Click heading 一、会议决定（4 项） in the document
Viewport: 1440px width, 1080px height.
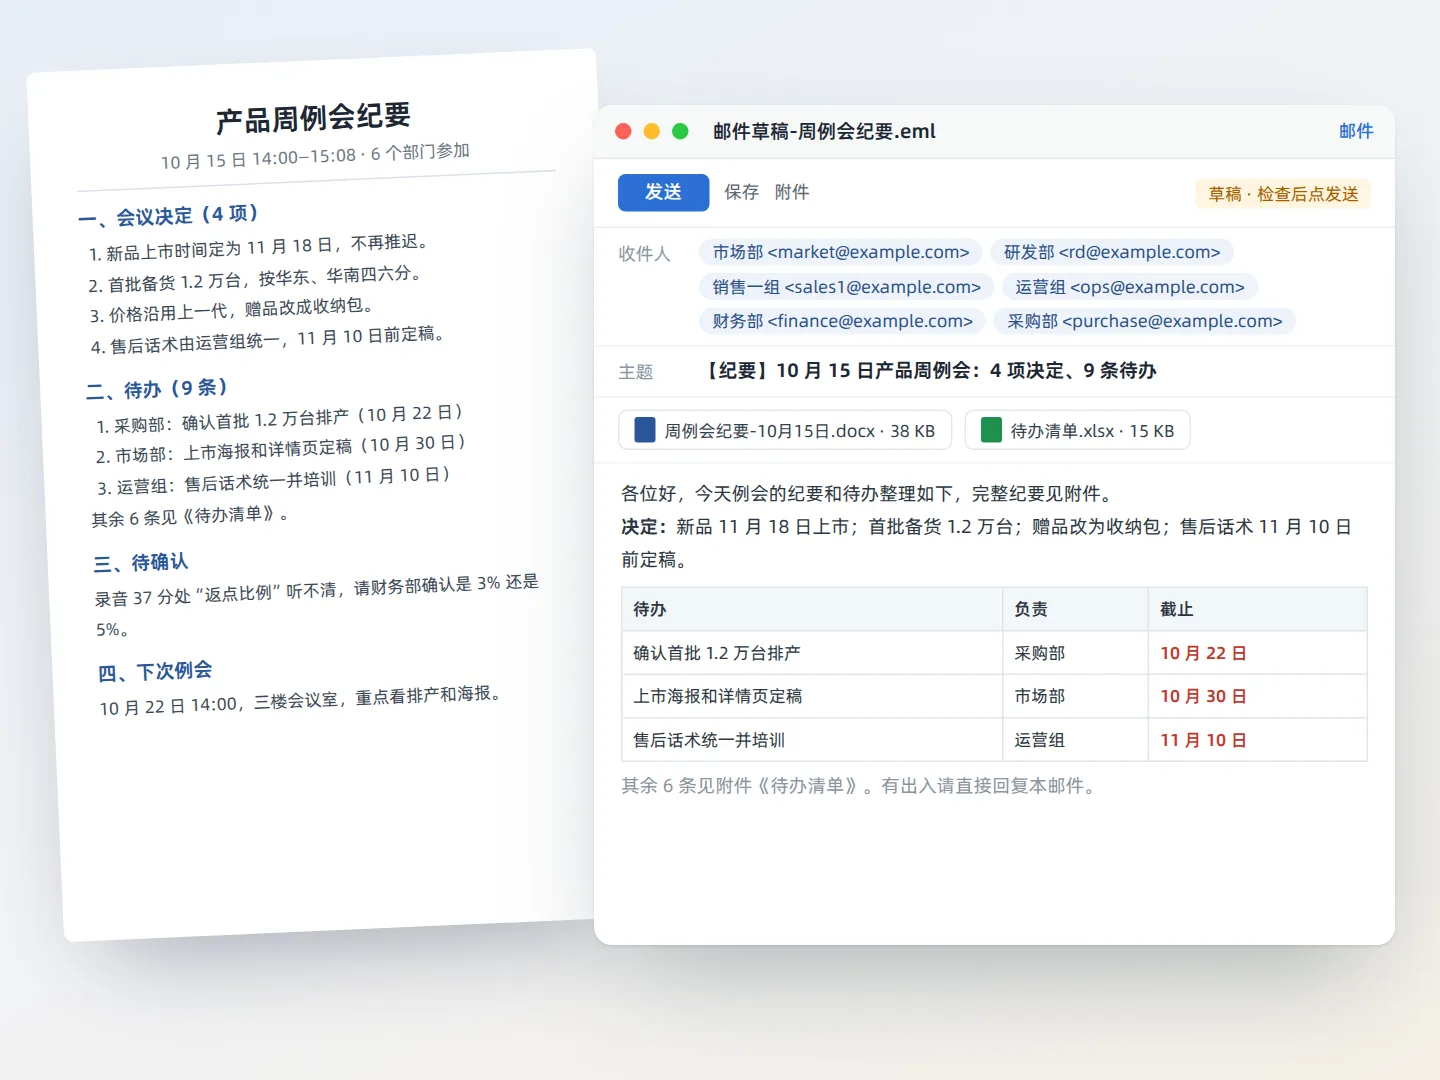(x=169, y=215)
